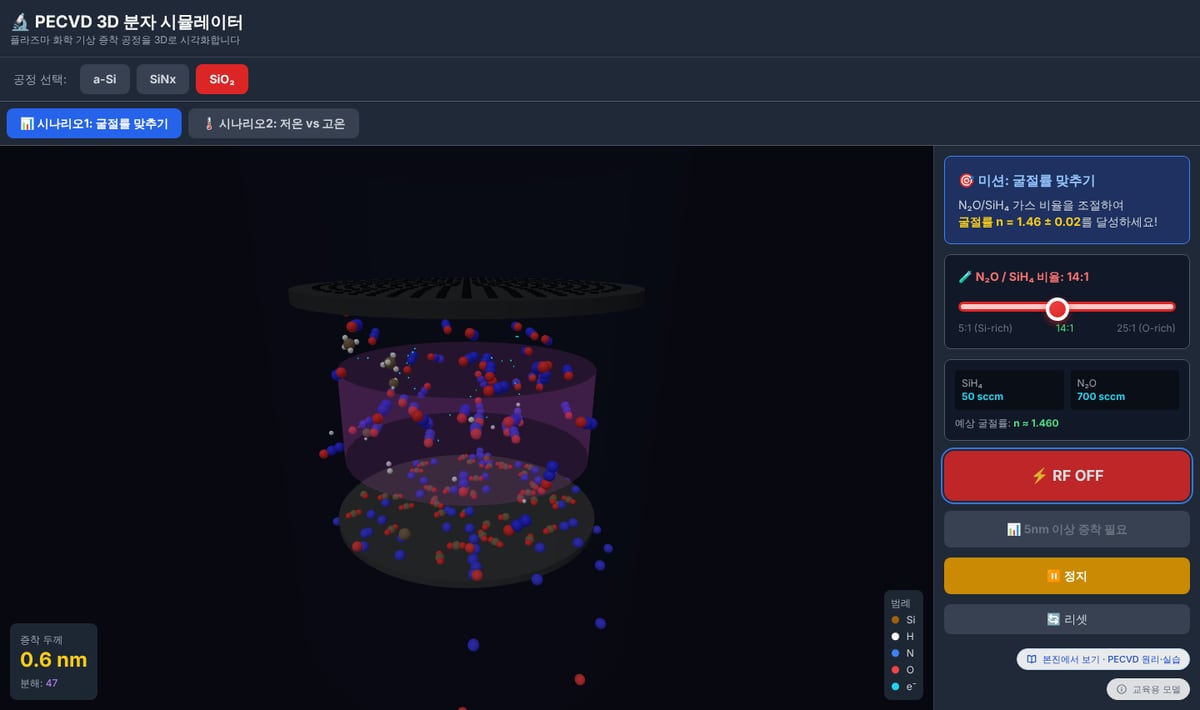Click the chart icon on 시나리오1 tab
1200x710 pixels.
pyautogui.click(x=27, y=124)
